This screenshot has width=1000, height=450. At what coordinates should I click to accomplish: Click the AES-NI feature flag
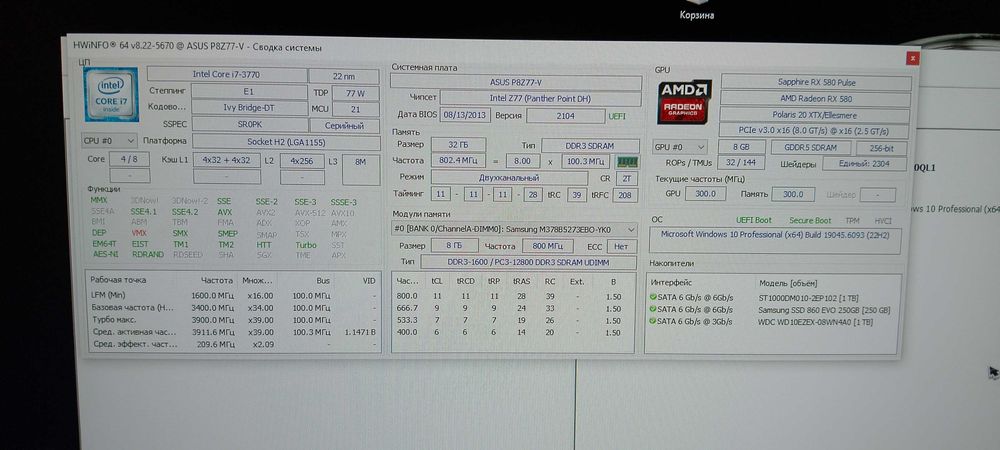pyautogui.click(x=105, y=254)
